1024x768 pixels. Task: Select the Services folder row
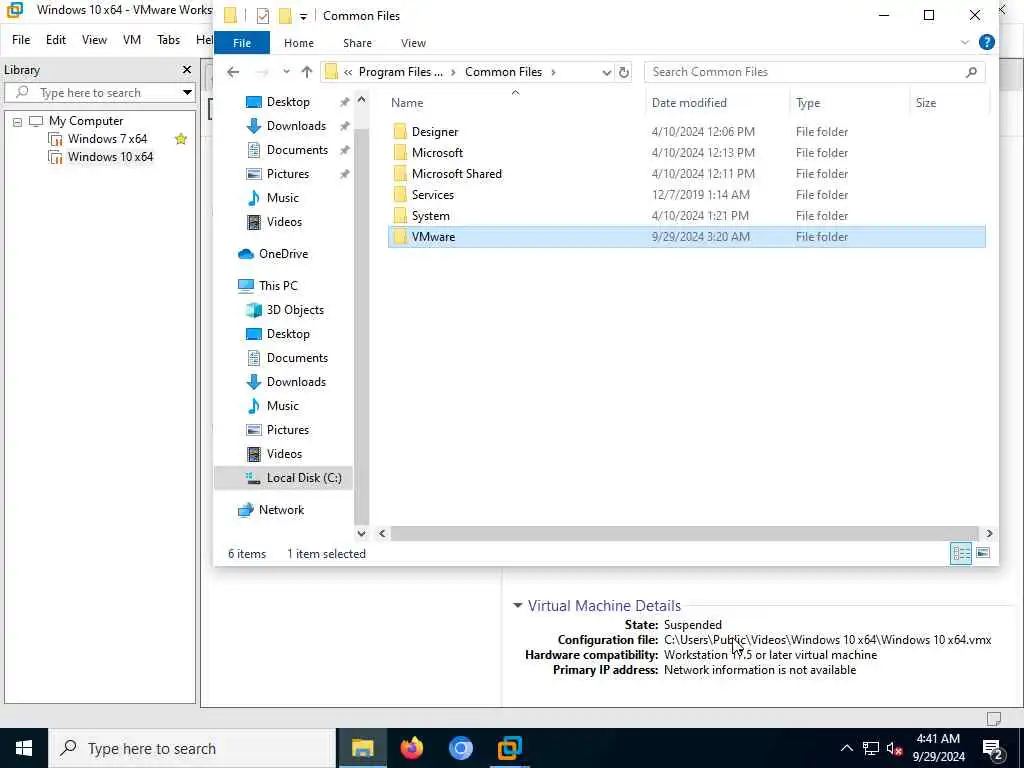point(686,195)
